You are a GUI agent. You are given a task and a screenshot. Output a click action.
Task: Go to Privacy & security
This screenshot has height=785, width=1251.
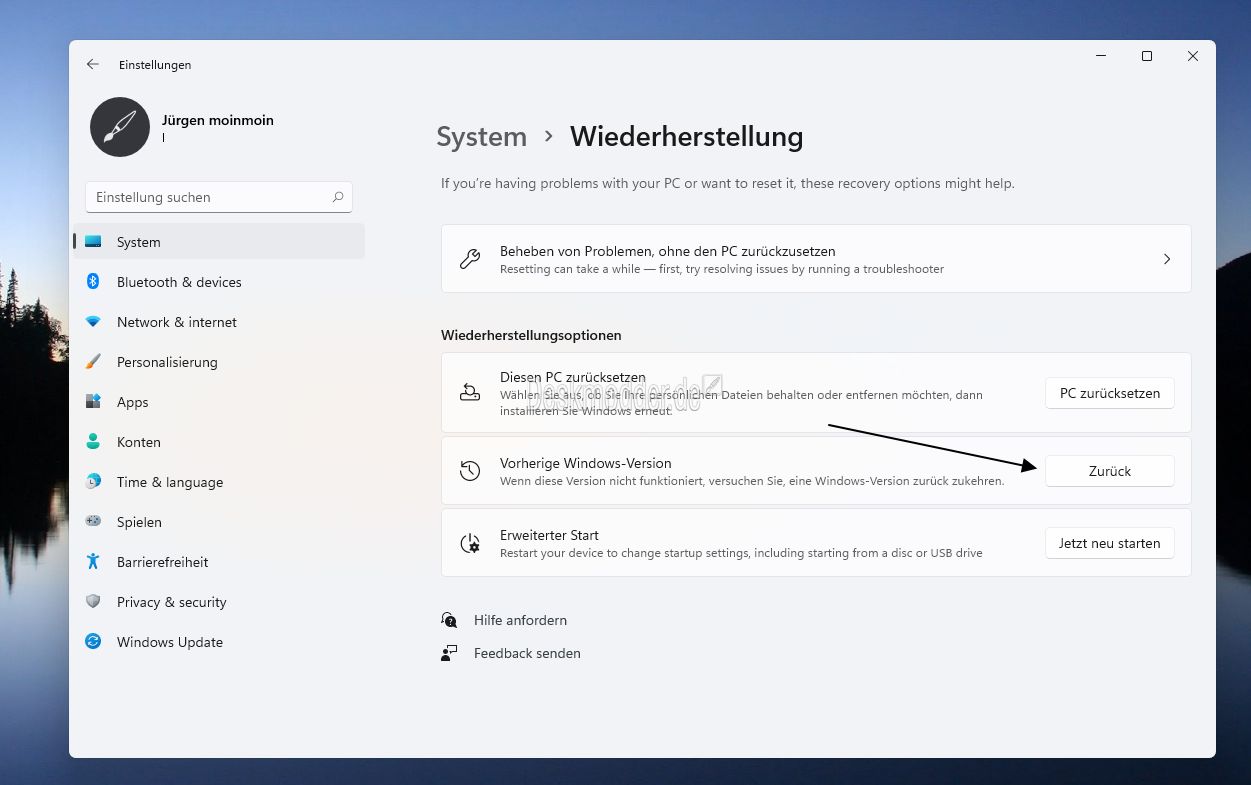tap(219, 602)
